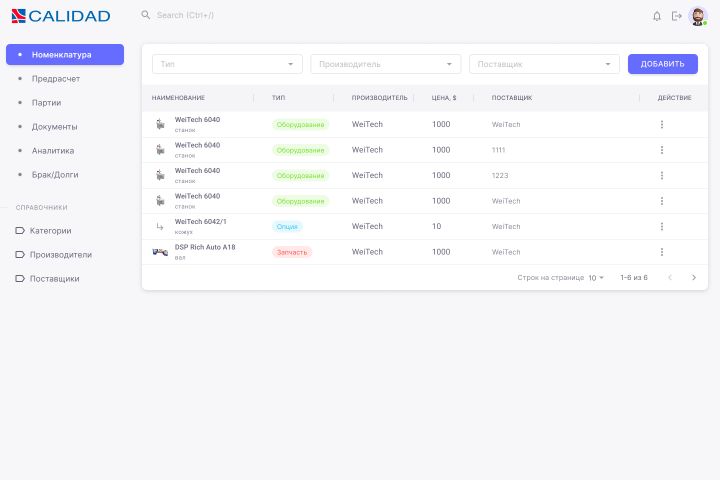
Task: Click the Опция type badge
Action: tap(287, 226)
